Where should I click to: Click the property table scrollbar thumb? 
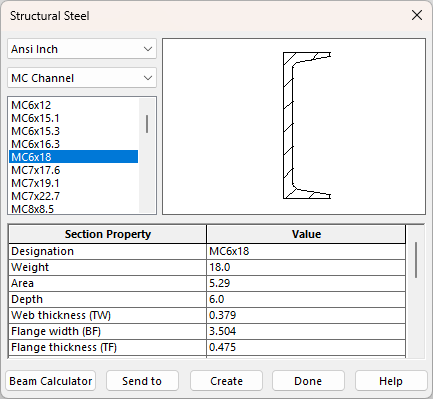416,260
